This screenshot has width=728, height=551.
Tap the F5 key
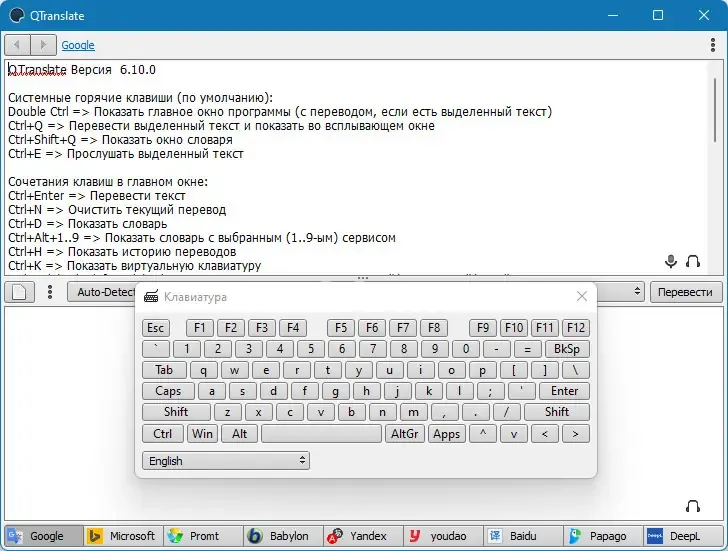click(341, 328)
